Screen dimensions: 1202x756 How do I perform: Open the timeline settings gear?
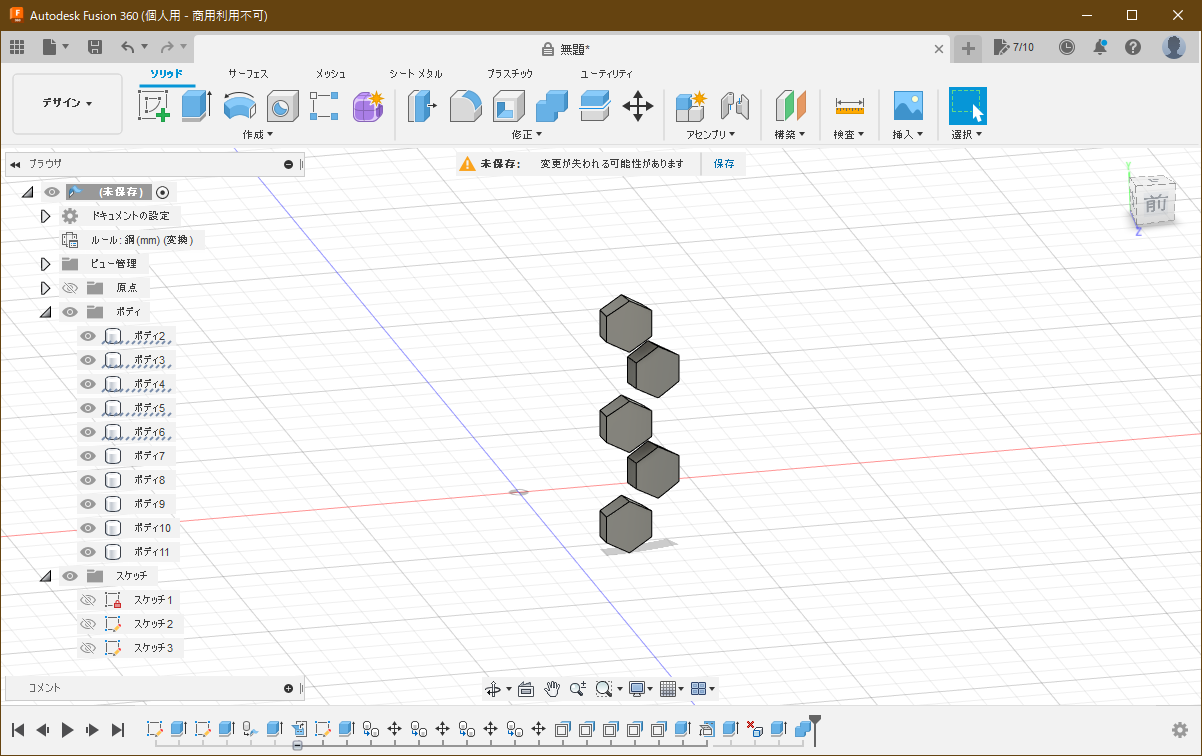coord(1180,730)
